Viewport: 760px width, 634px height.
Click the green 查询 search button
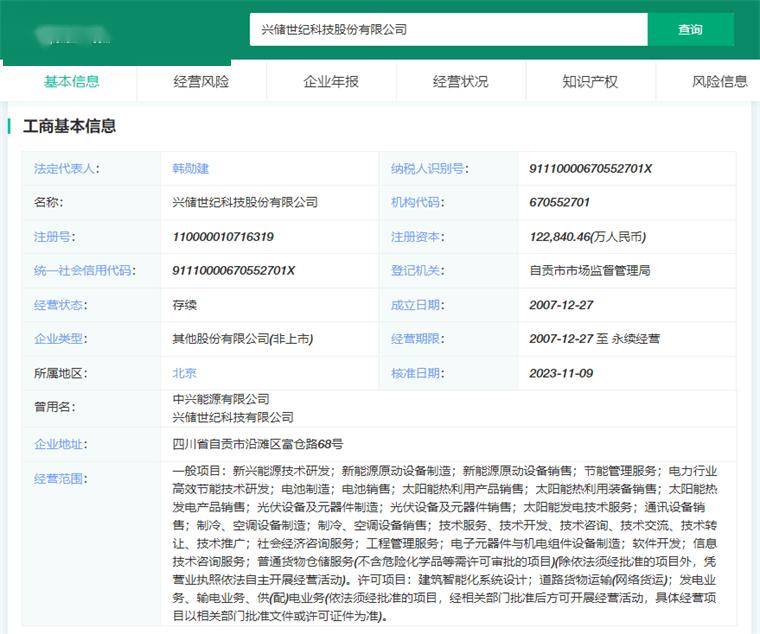pyautogui.click(x=691, y=30)
